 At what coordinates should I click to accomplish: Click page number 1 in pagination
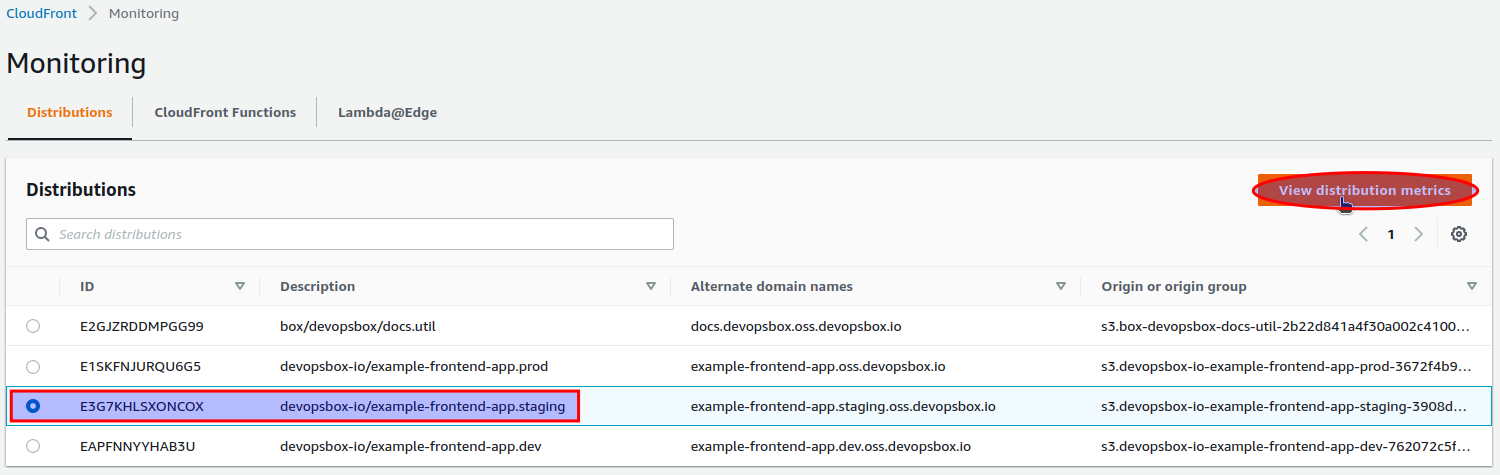[x=1390, y=234]
